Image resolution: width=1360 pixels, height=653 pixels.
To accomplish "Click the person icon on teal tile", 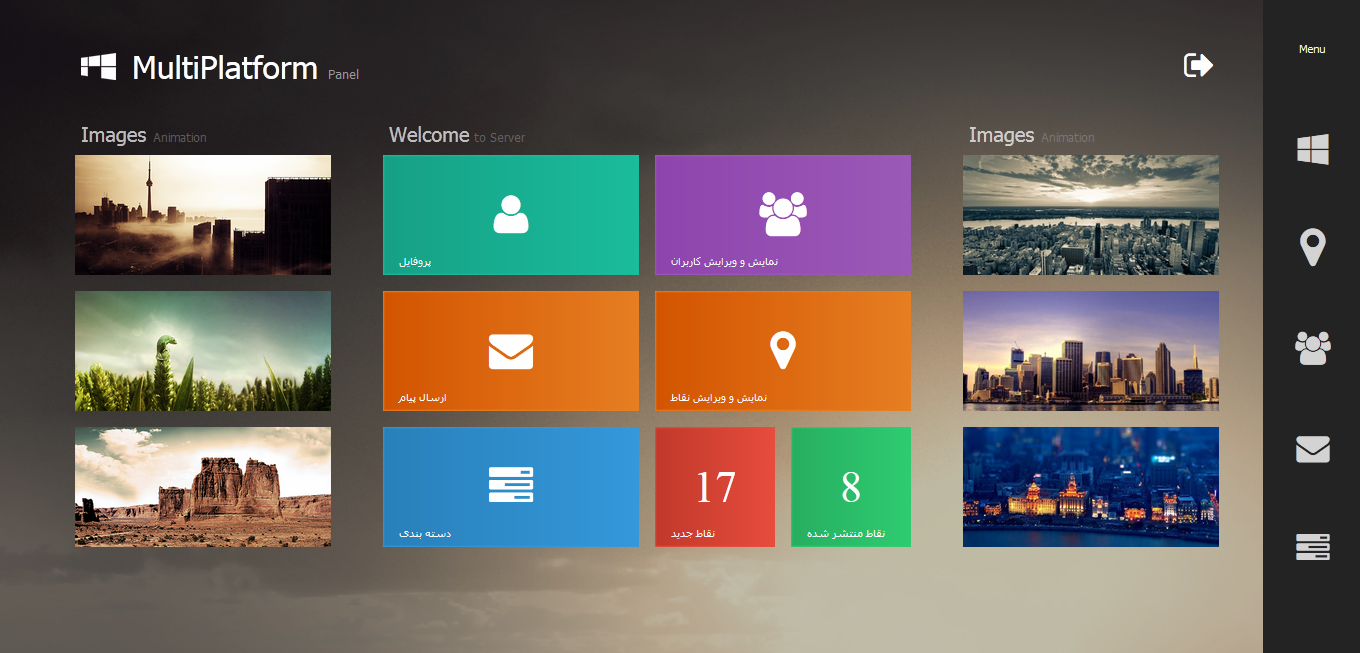I will 511,214.
